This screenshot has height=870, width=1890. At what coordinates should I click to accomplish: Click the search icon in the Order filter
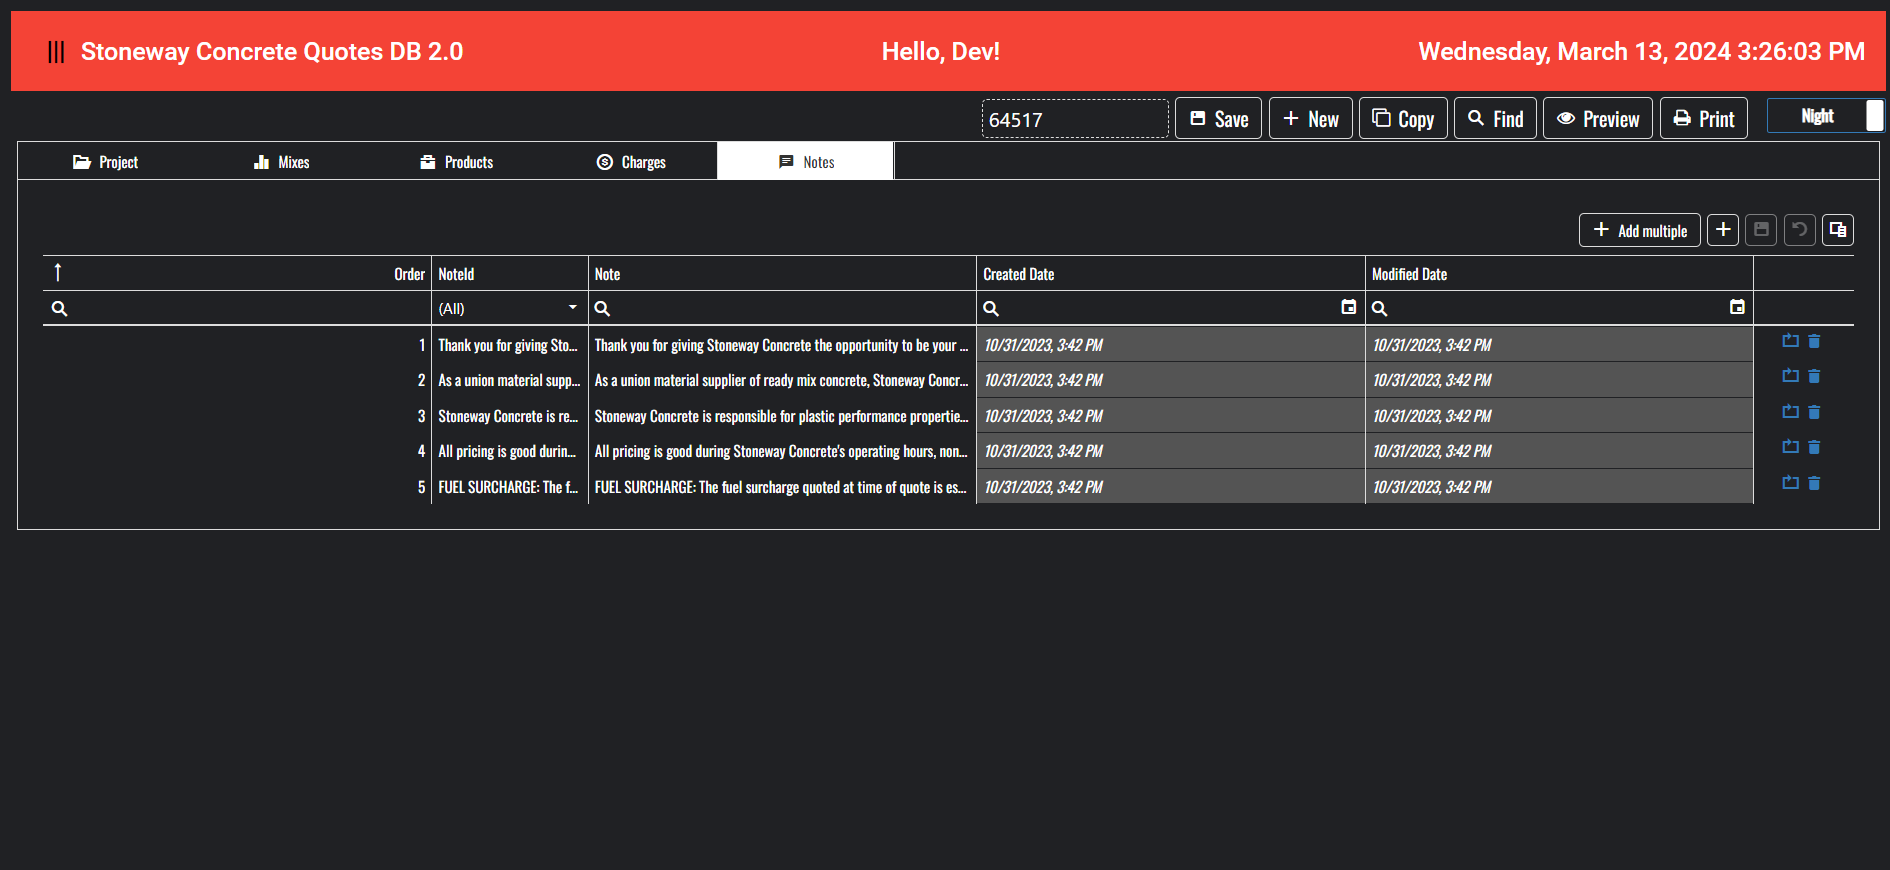pos(59,309)
